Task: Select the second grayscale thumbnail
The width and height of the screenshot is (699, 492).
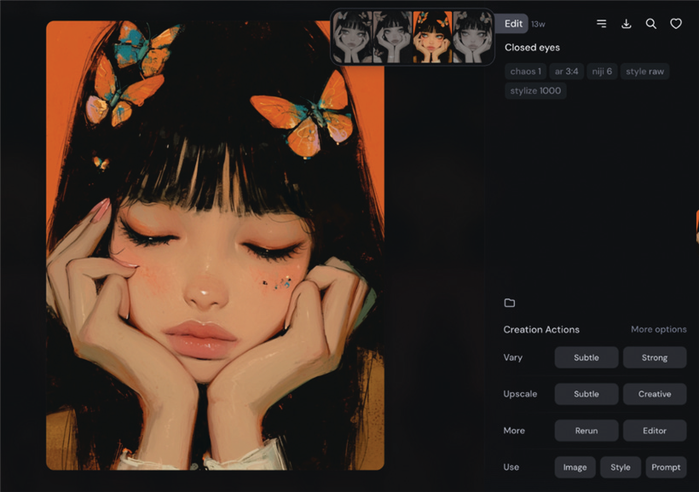Action: pos(392,37)
